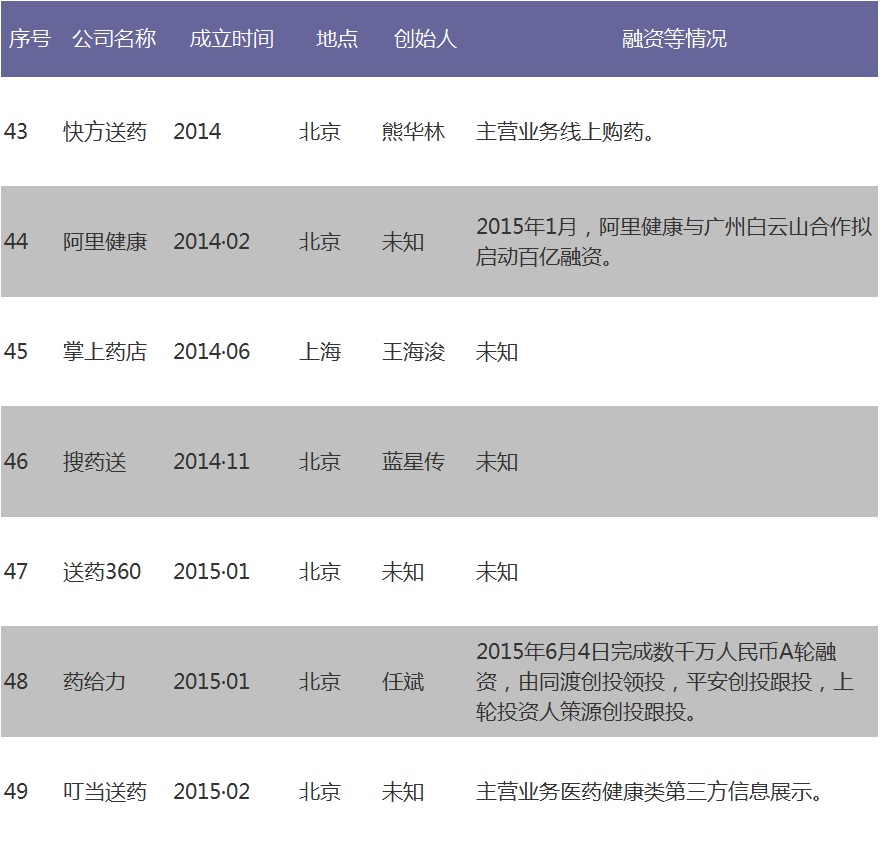Select company name 掌上药店
Image resolution: width=880 pixels, height=848 pixels.
(105, 352)
